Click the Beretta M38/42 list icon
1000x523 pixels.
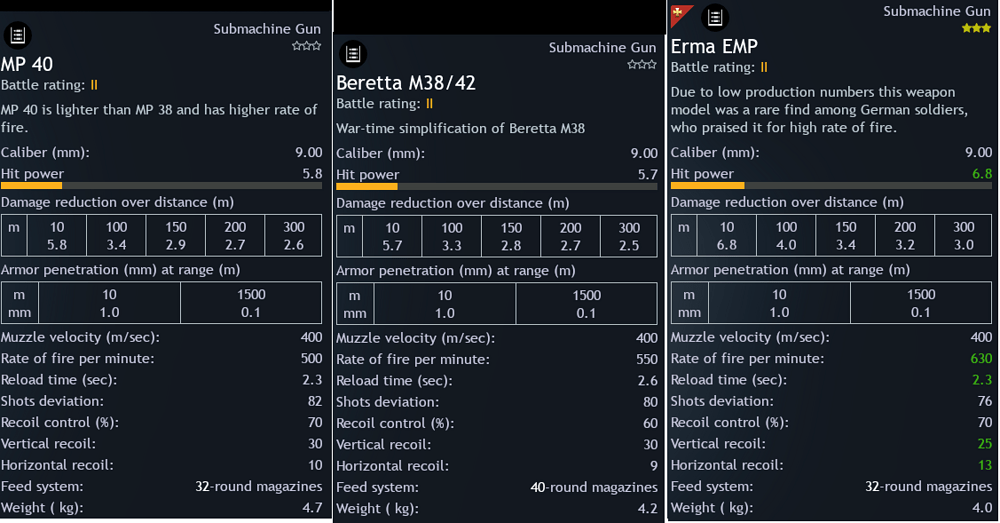(x=353, y=54)
